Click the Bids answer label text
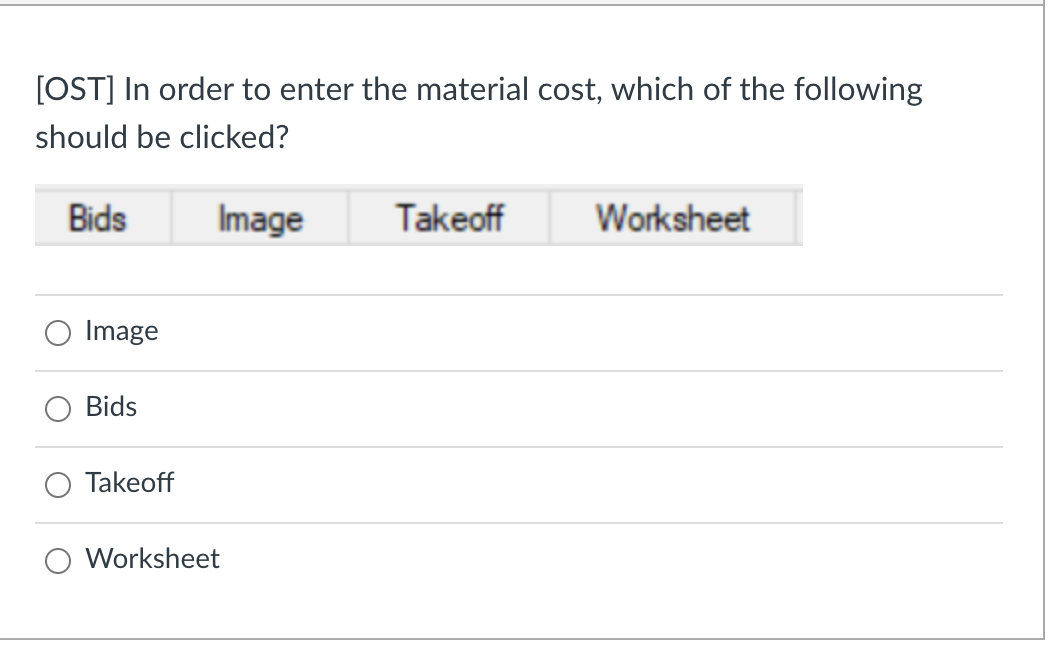Viewport: 1055px width, 649px height. 111,407
